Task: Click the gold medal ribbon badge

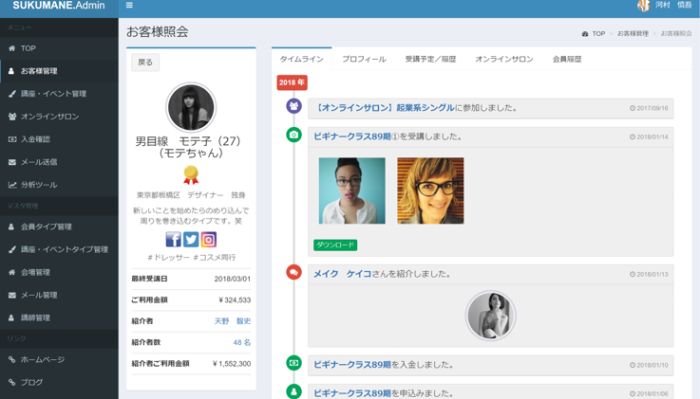Action: 191,175
